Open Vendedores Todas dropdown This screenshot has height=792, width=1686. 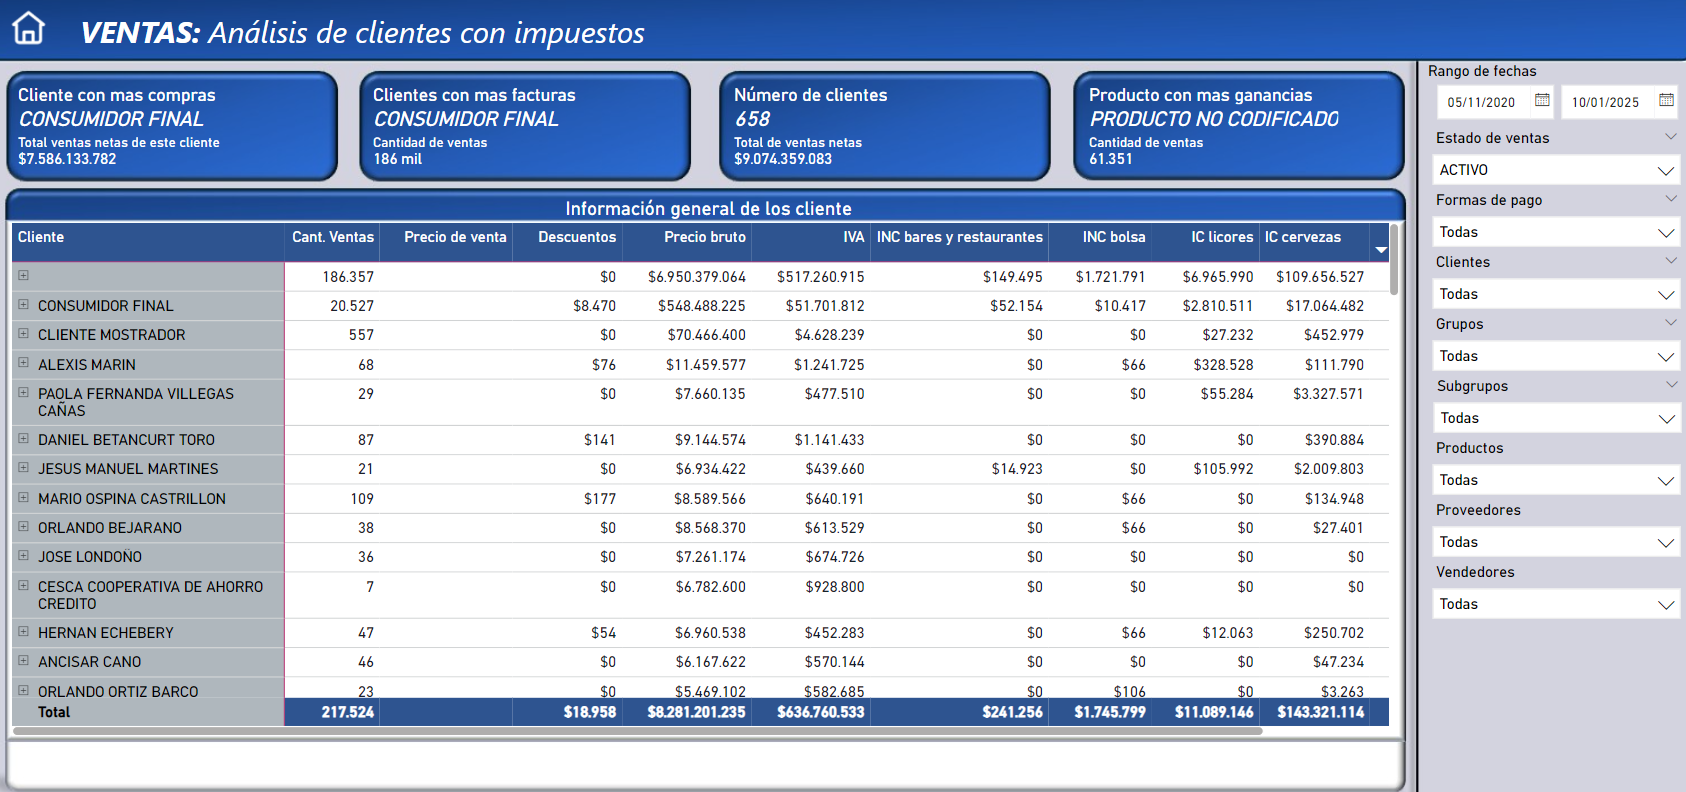[x=1556, y=604]
